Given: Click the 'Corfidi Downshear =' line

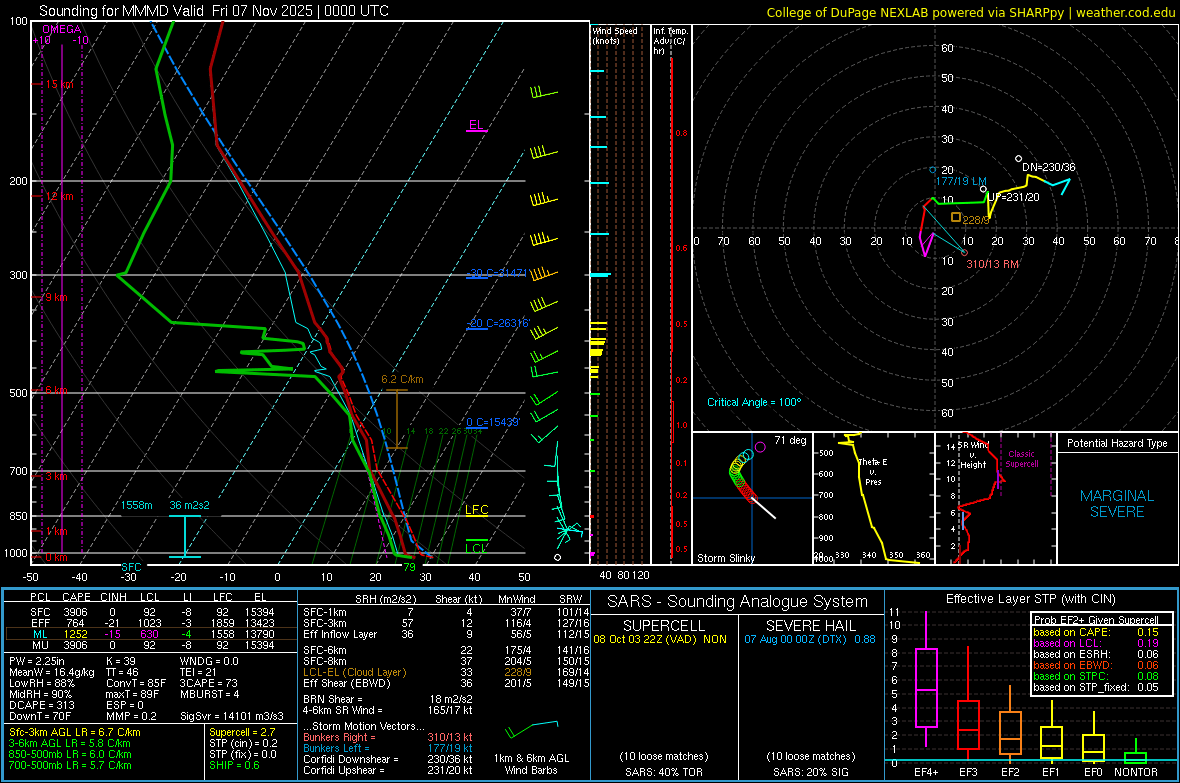Looking at the screenshot, I should click(x=388, y=759).
